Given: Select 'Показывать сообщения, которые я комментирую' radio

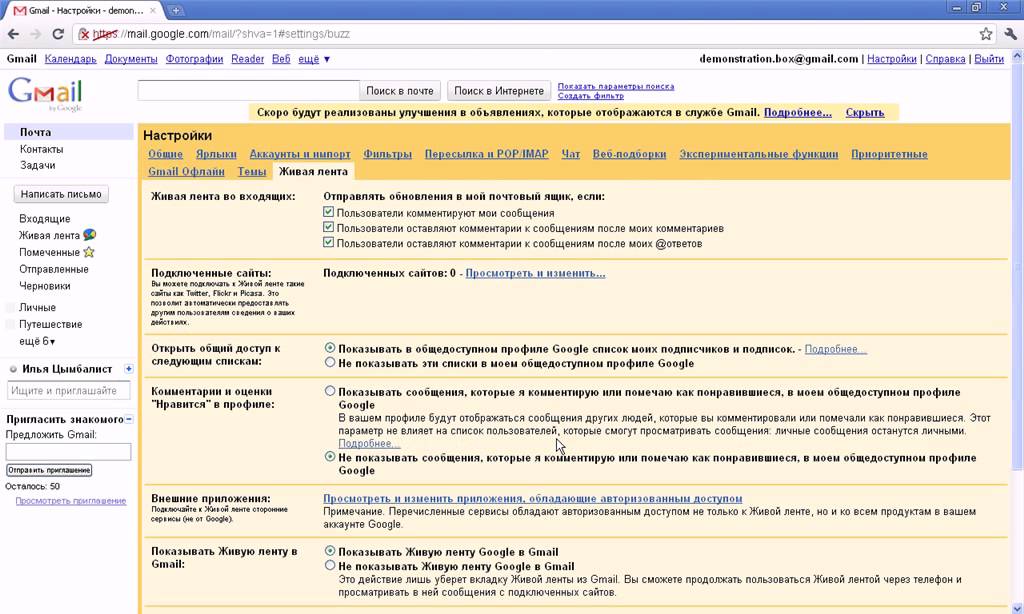Looking at the screenshot, I should coord(330,391).
